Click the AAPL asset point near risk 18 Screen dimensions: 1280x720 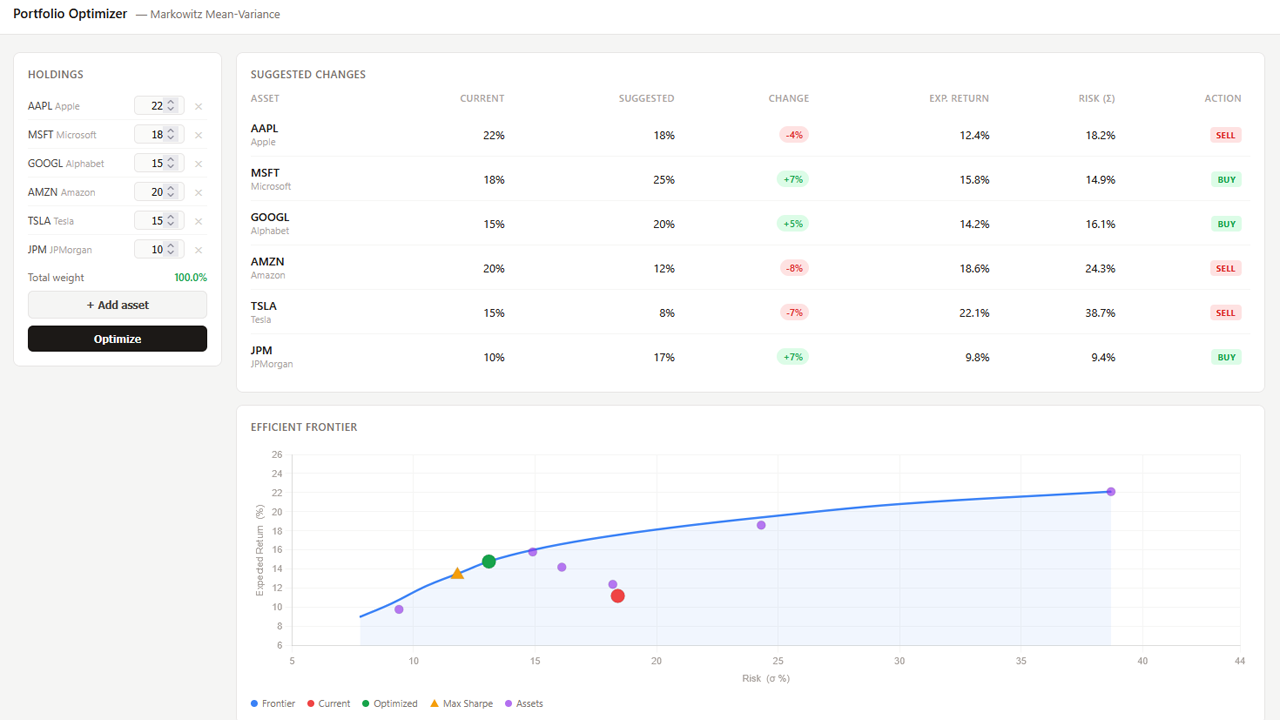tap(613, 585)
